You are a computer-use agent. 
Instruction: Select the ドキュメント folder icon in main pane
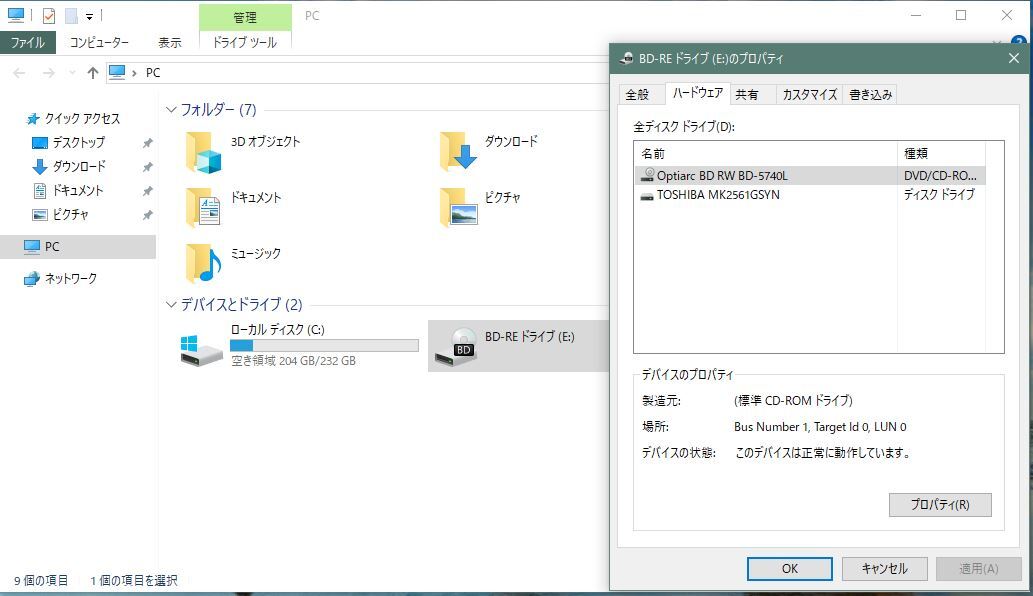[x=203, y=207]
